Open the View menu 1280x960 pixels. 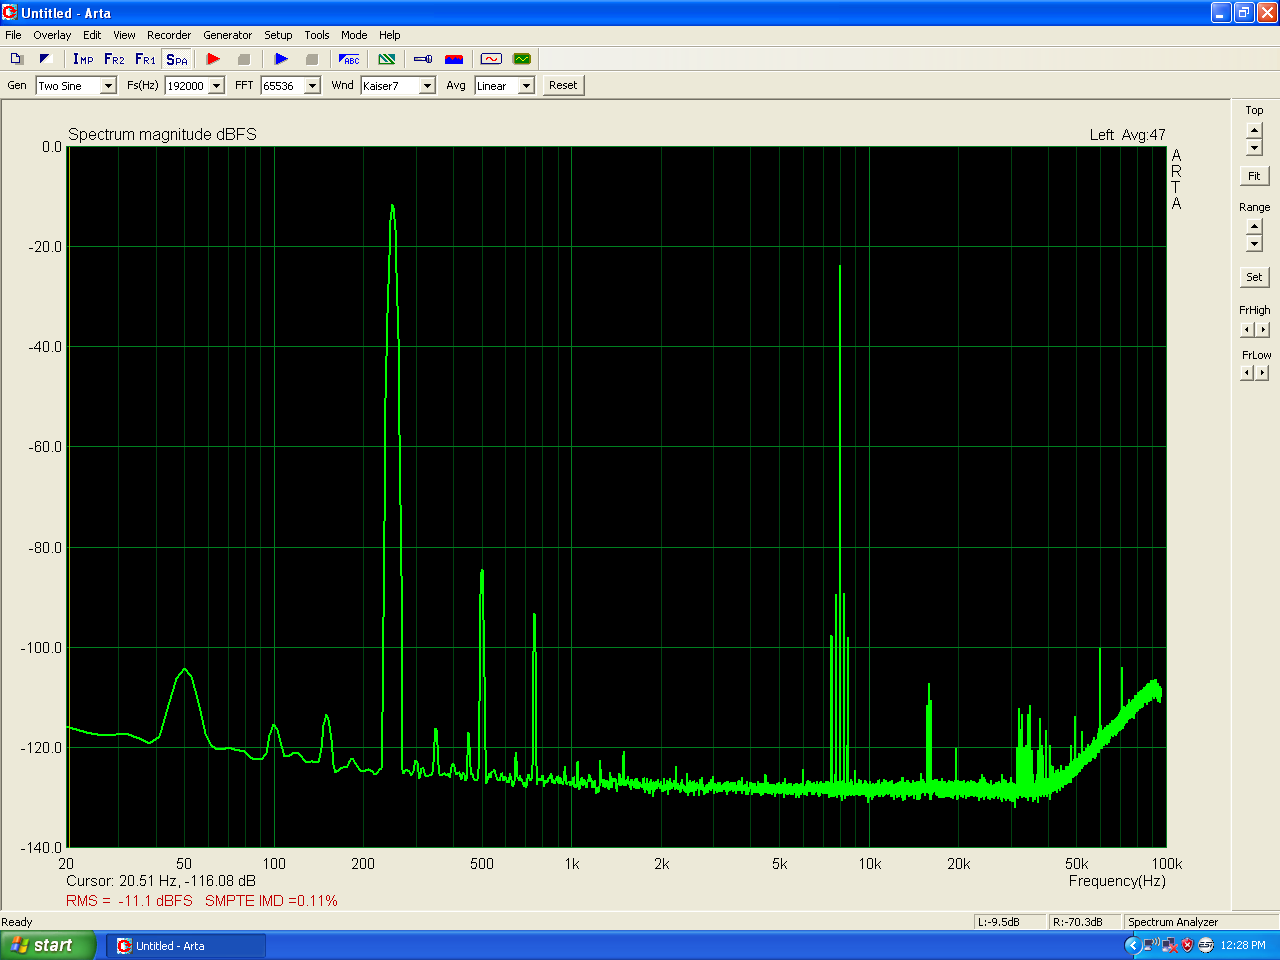click(124, 35)
